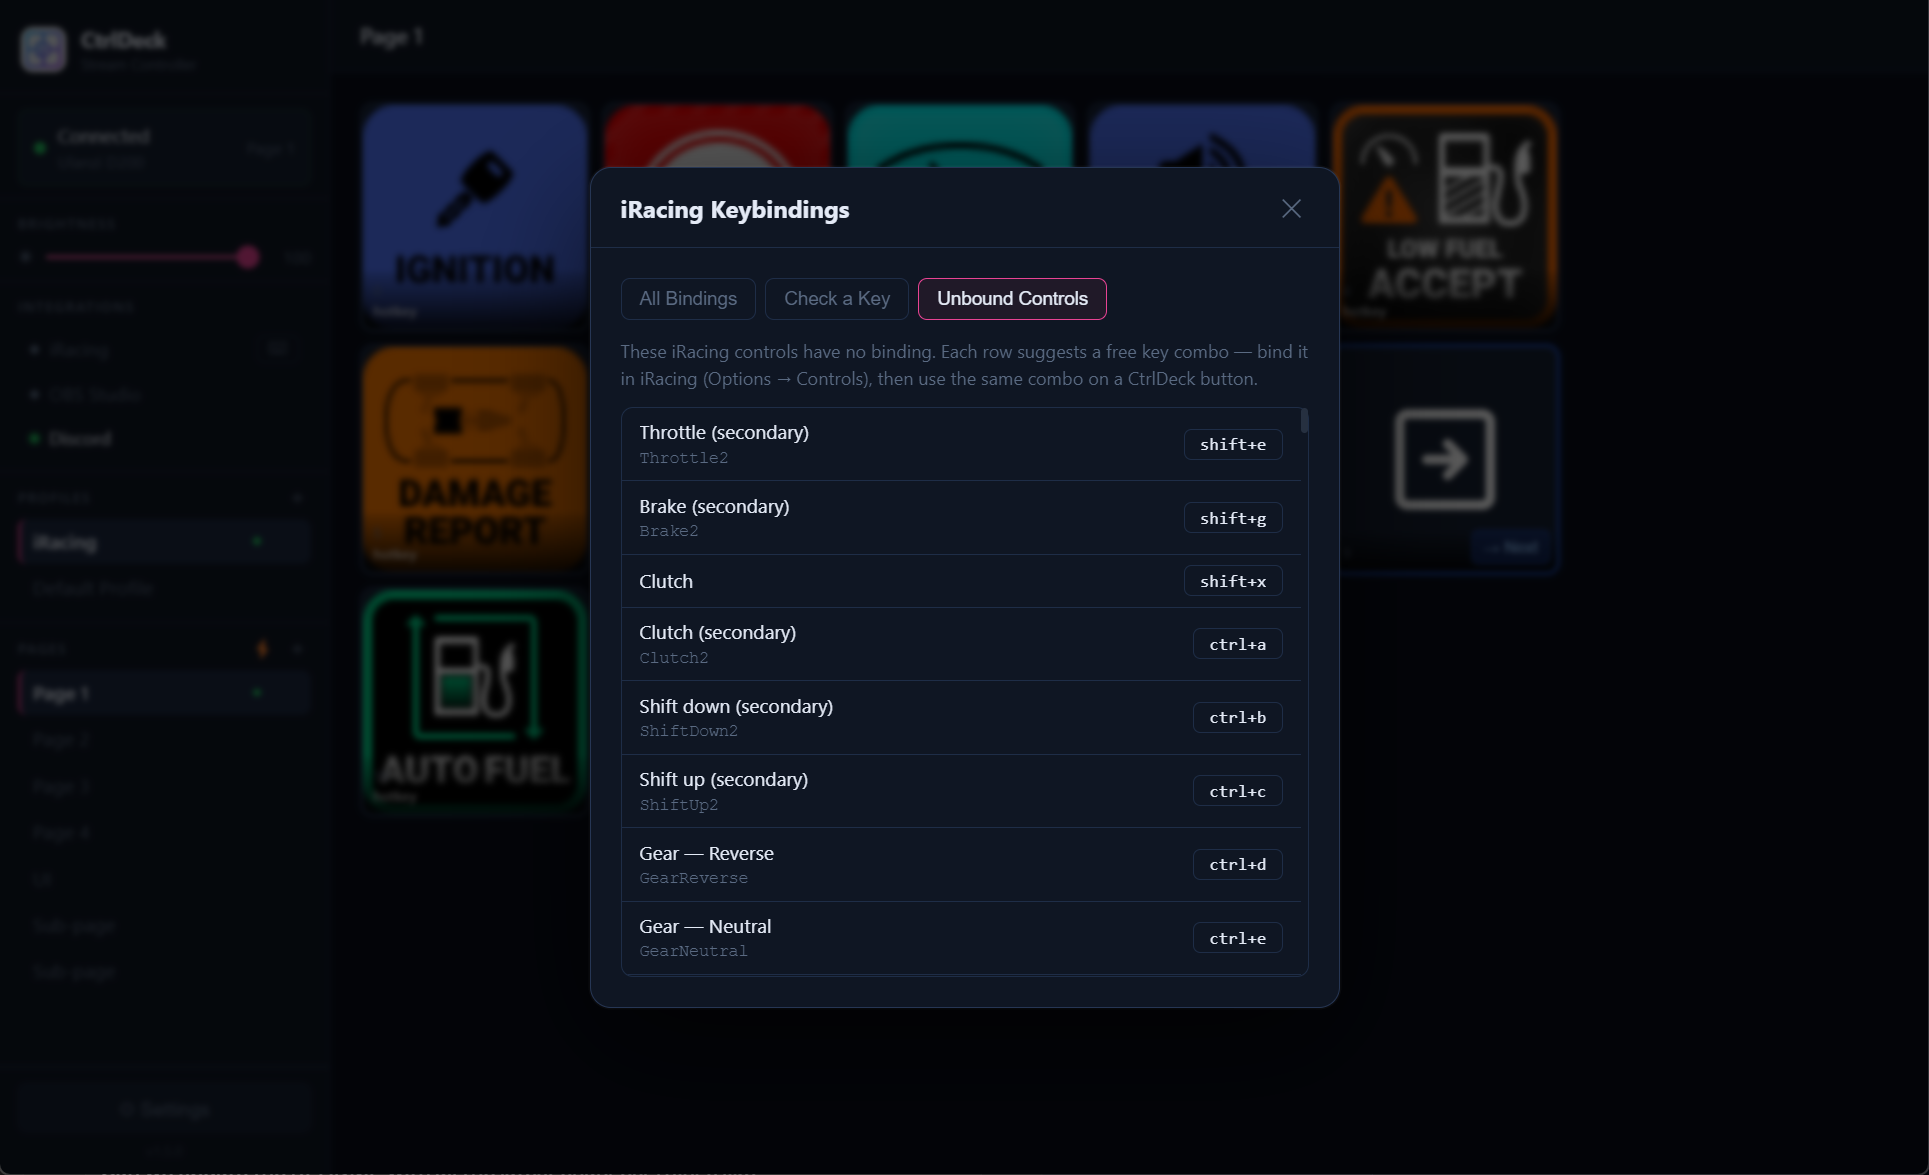1929x1175 pixels.
Task: Click the unbound controls list scrollbar
Action: [x=1304, y=421]
